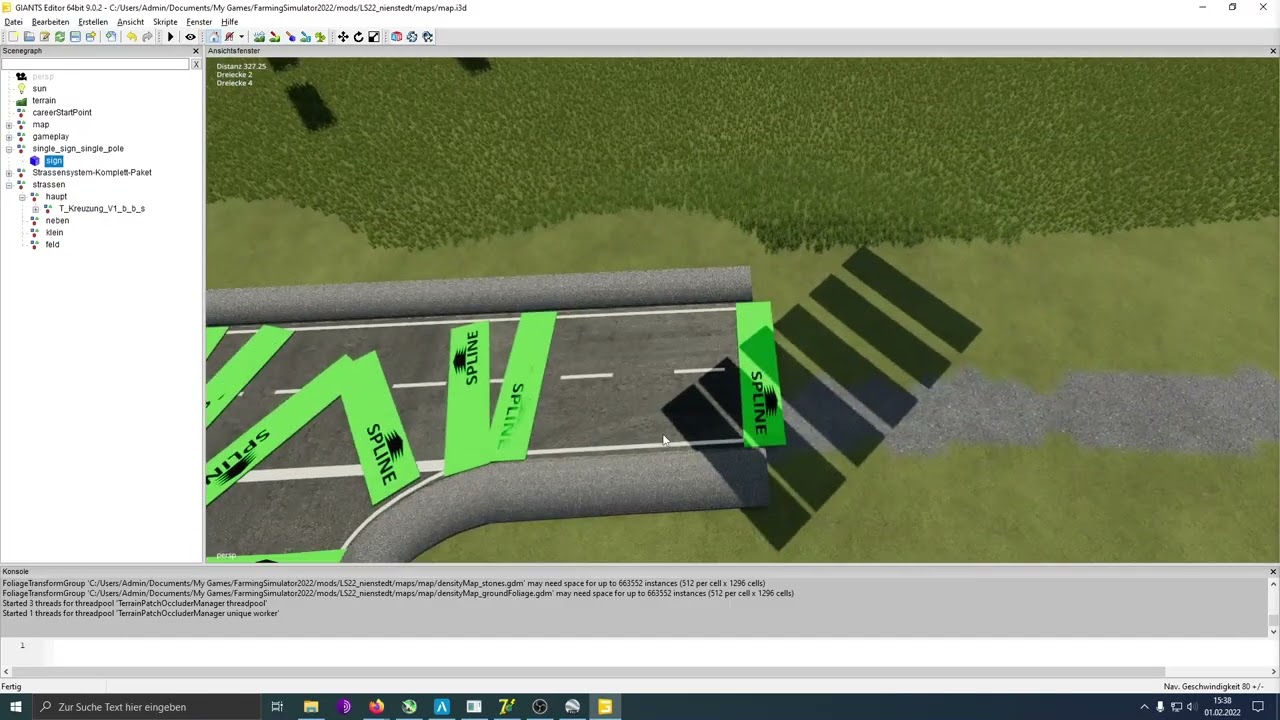Expand the gameplay node in scenegraph
This screenshot has height=720, width=1280.
pyautogui.click(x=9, y=137)
